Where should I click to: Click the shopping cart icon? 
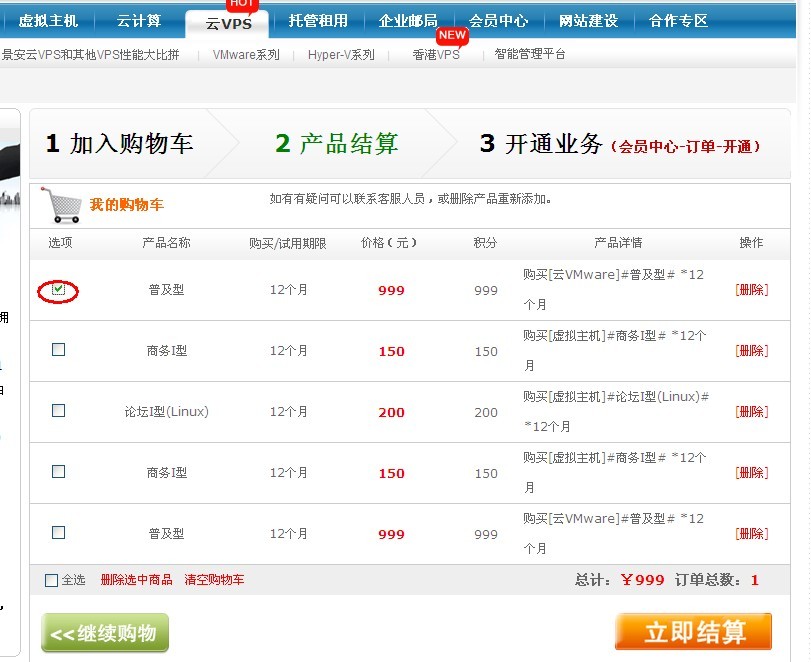63,204
